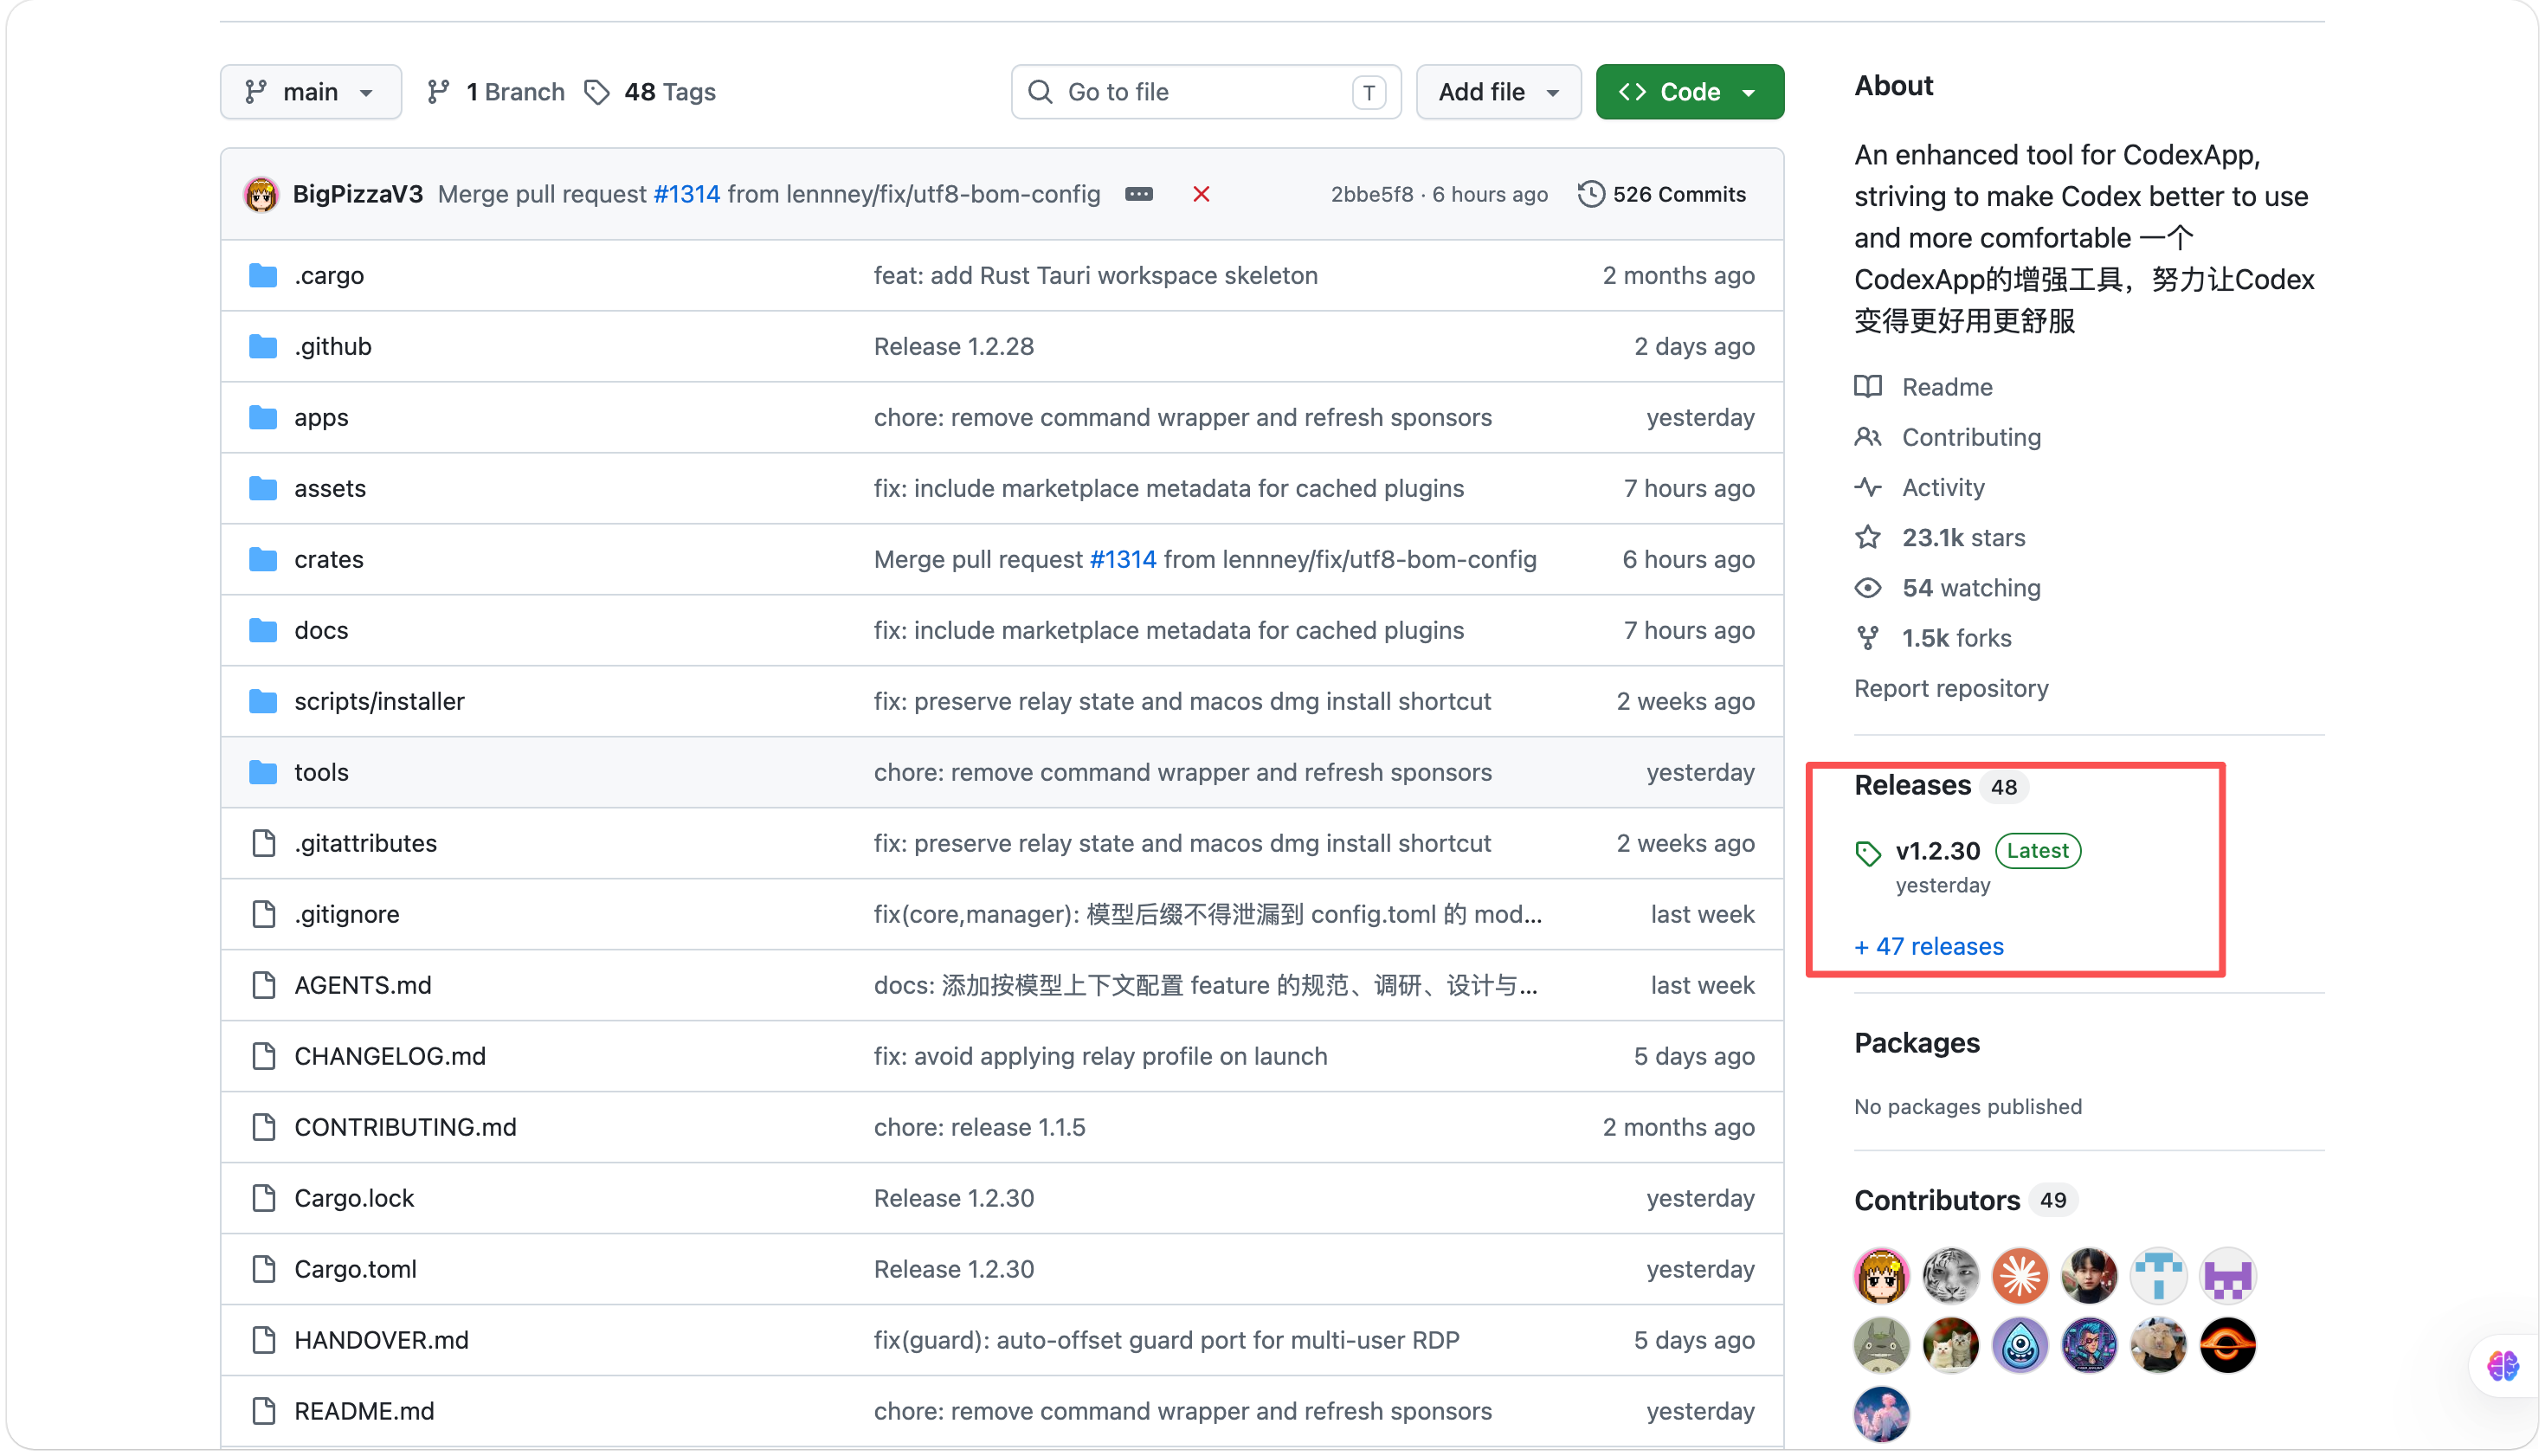
Task: Show the + 47 releases list
Action: click(x=1929, y=946)
